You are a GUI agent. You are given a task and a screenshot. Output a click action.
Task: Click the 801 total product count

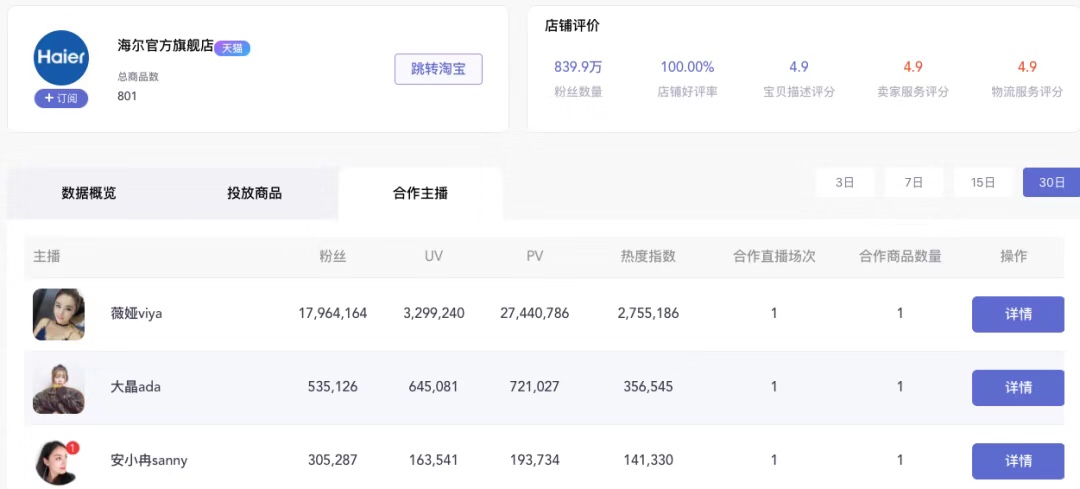[127, 96]
